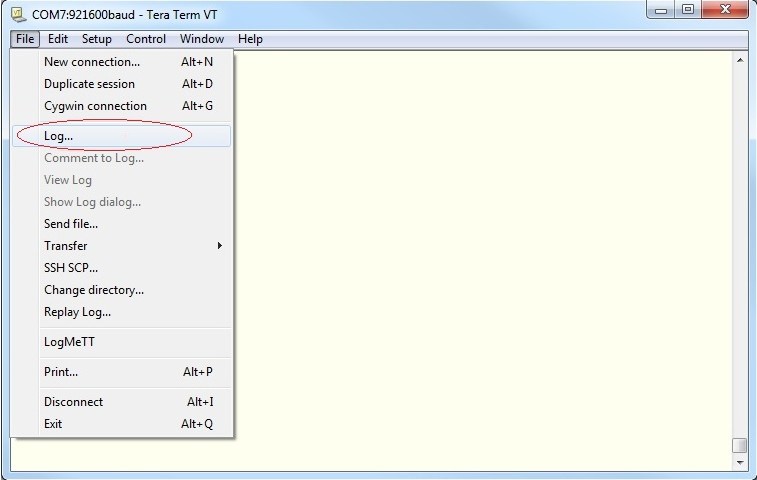Click the scrollbar up arrow
The width and height of the screenshot is (757, 480).
click(740, 60)
